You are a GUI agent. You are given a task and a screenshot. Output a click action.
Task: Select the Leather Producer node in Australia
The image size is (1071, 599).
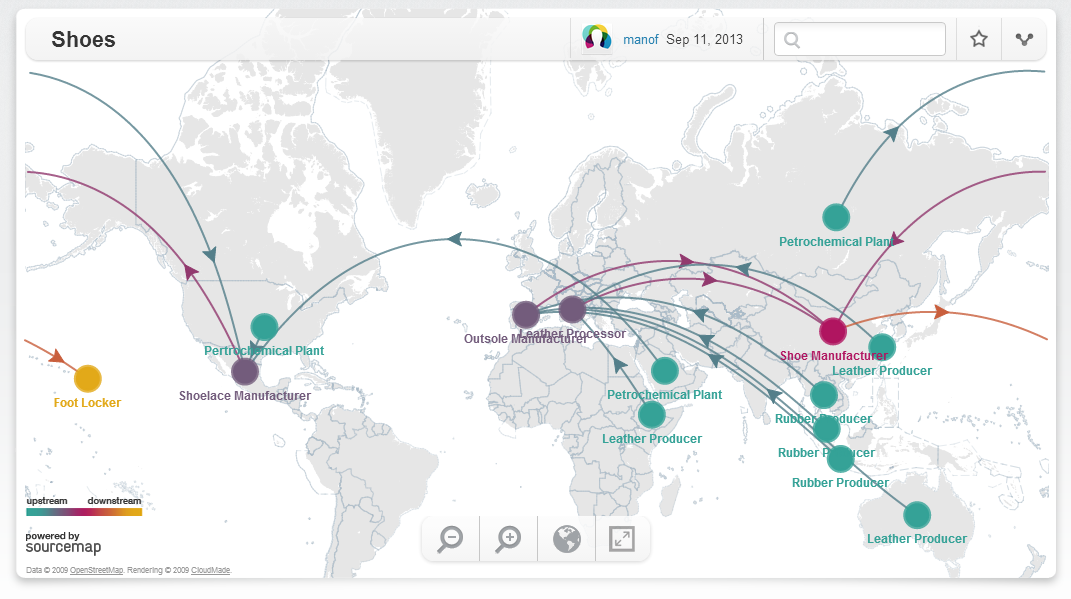[x=917, y=515]
